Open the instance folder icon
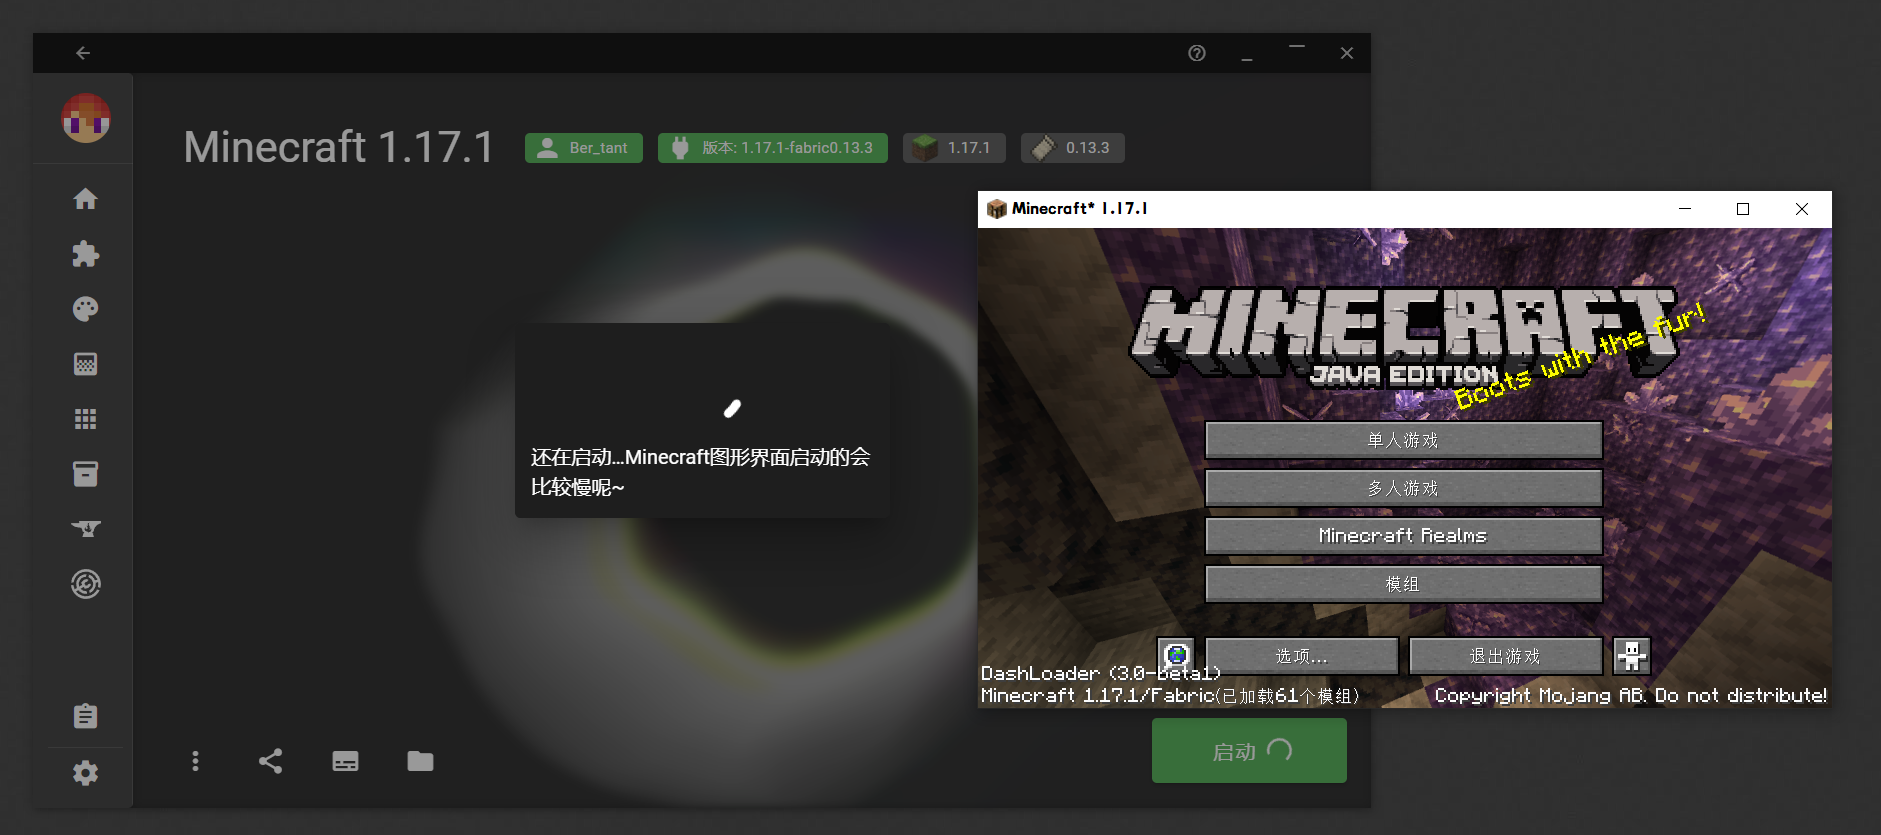The height and width of the screenshot is (835, 1881). (x=420, y=761)
